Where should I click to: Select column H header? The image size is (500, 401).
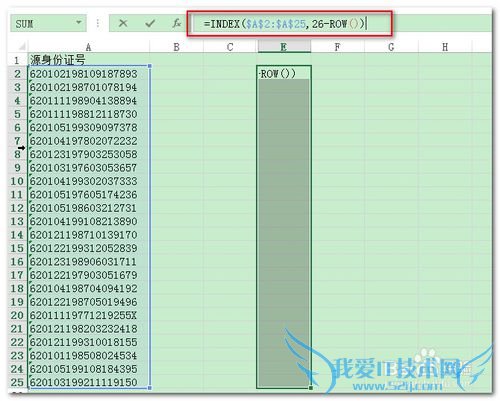point(445,47)
